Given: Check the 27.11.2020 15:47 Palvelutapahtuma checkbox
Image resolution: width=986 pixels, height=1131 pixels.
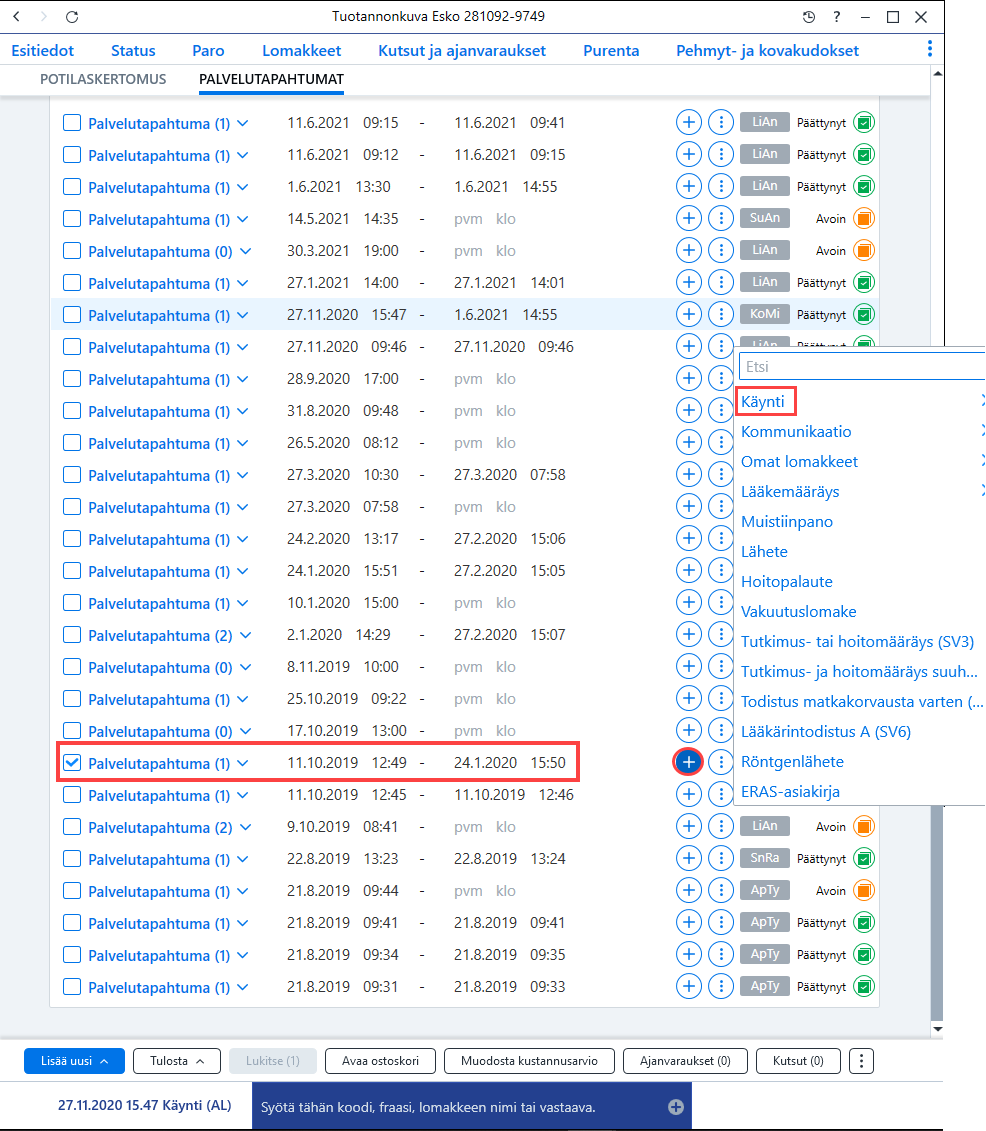Looking at the screenshot, I should (x=71, y=314).
